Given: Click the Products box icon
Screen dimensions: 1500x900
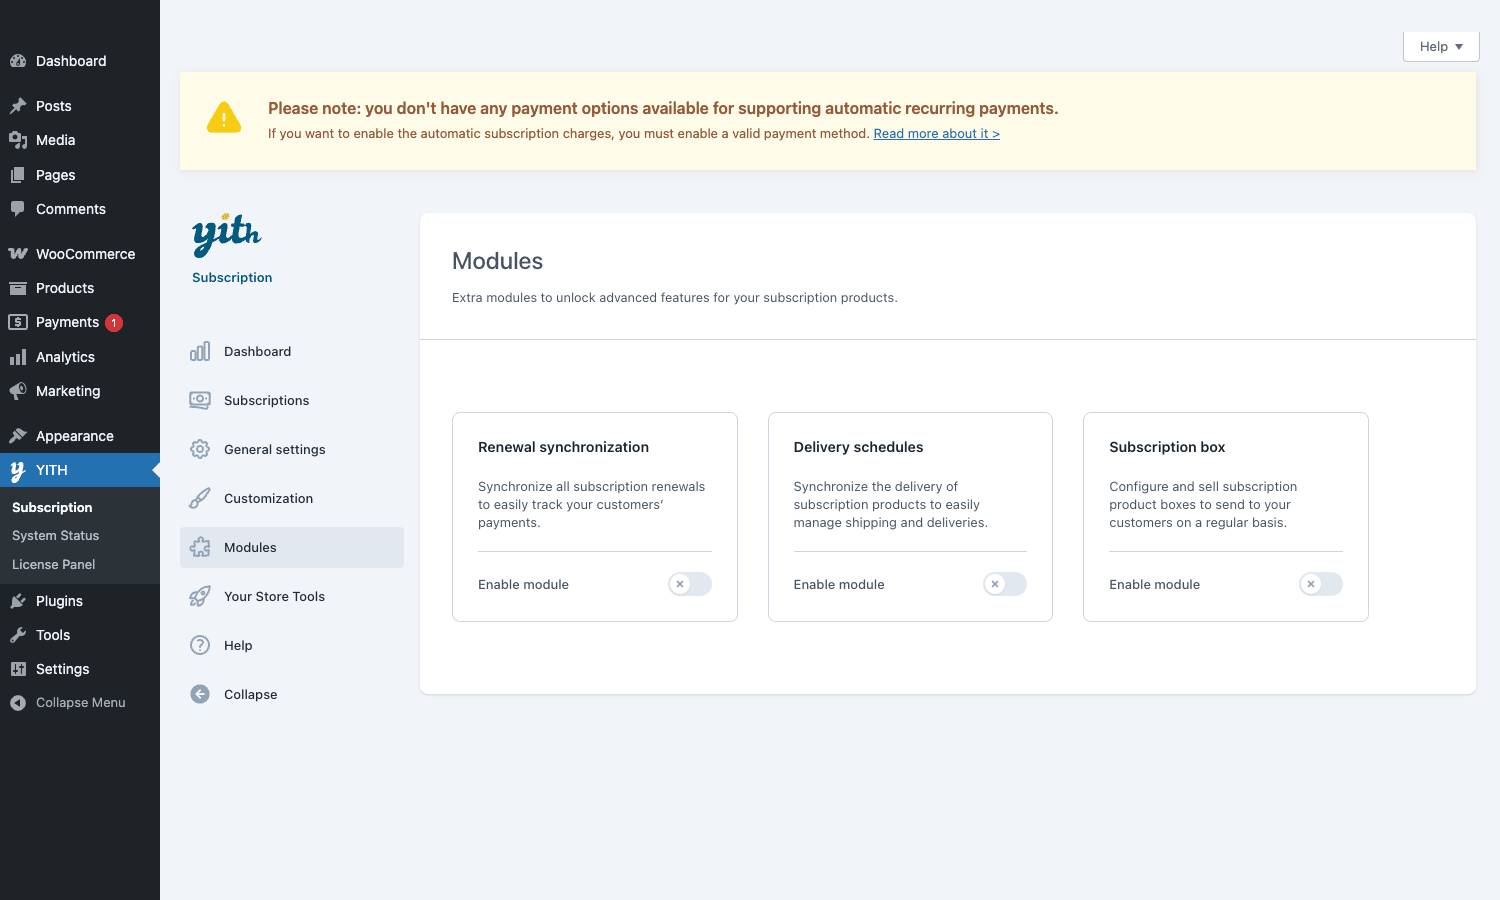Looking at the screenshot, I should (18, 288).
